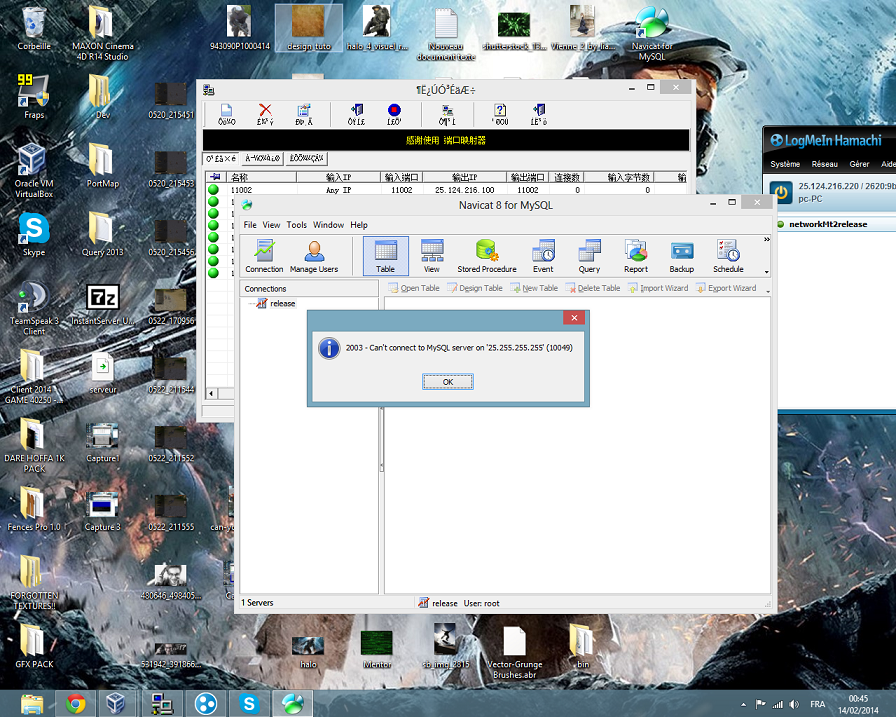Viewport: 896px width, 717px height.
Task: Select the View toolbar button in Navicat
Action: click(432, 256)
